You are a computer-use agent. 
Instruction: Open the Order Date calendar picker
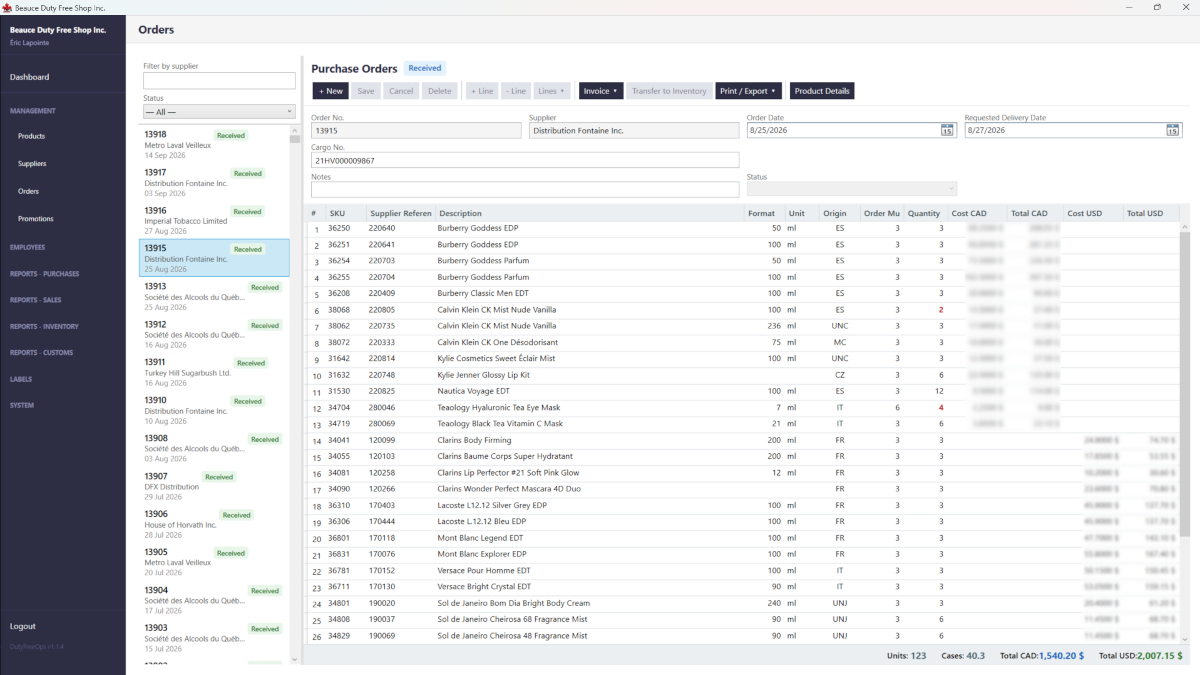coord(947,130)
